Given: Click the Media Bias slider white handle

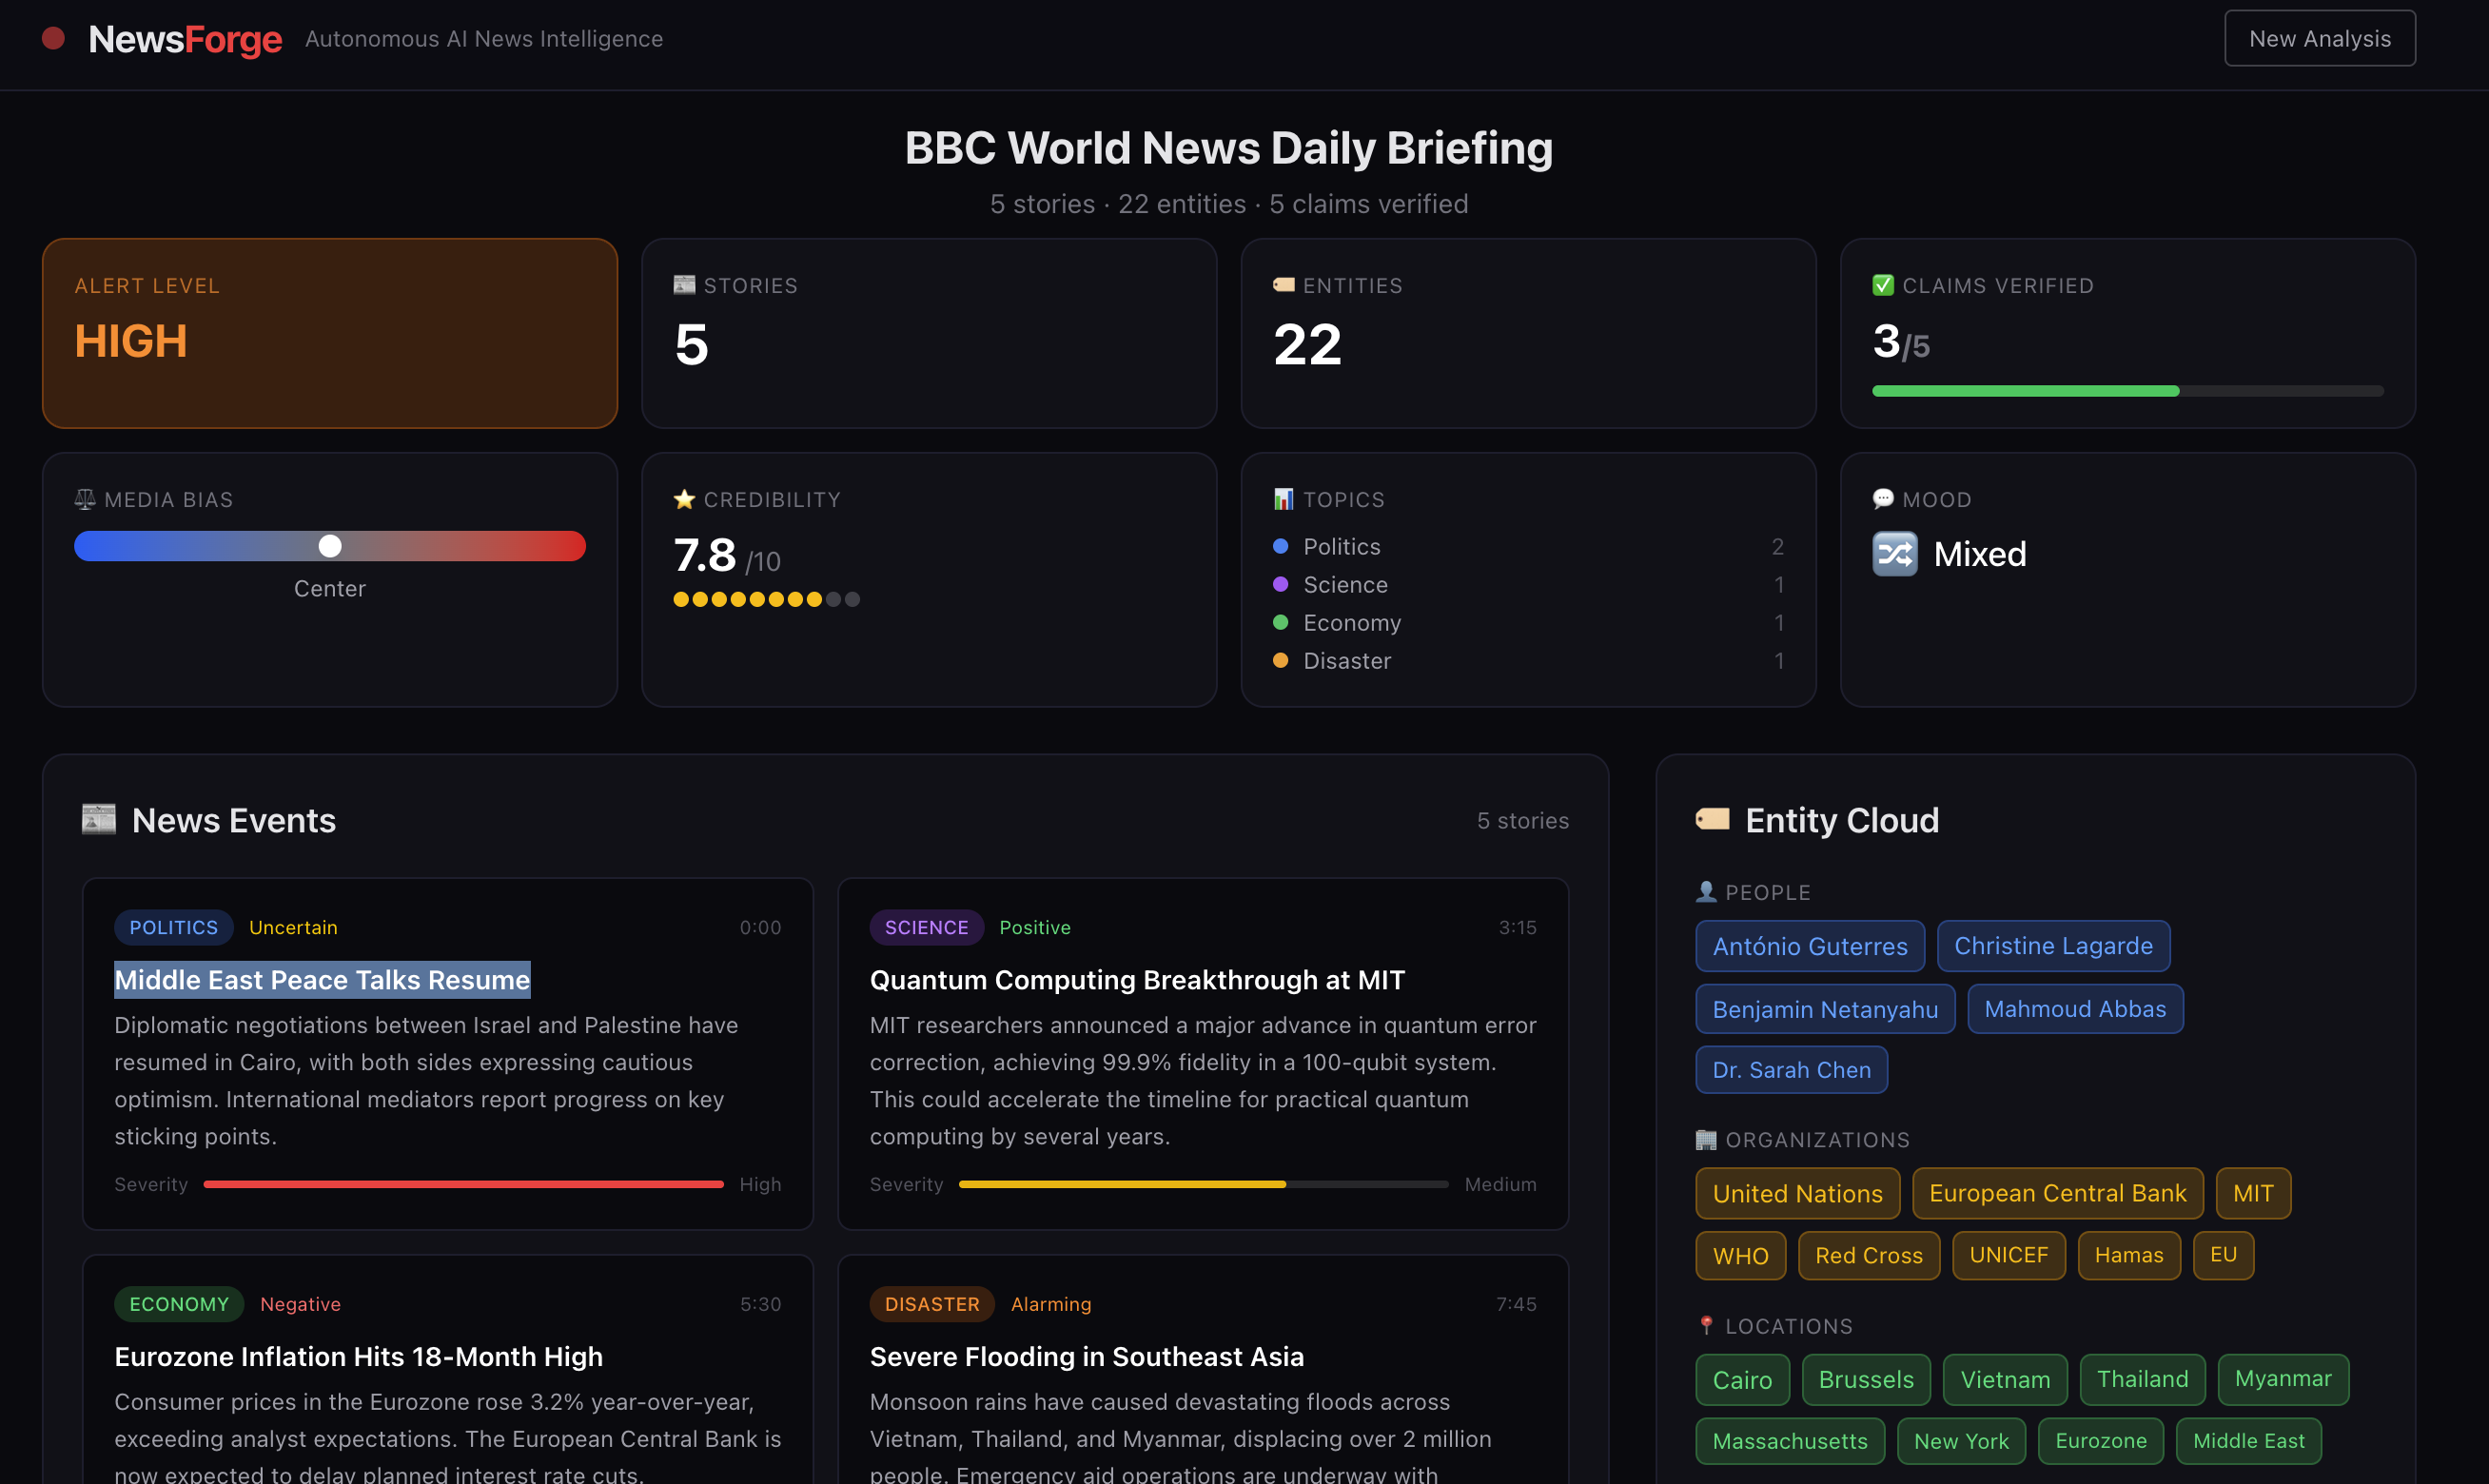Looking at the screenshot, I should point(330,545).
